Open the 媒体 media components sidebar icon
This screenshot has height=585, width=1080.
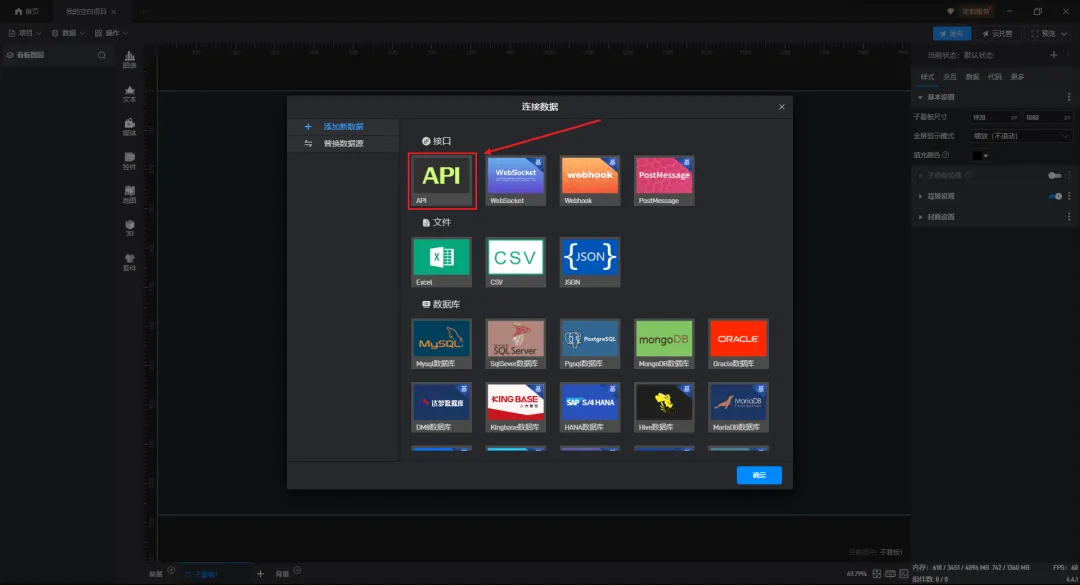click(x=129, y=127)
